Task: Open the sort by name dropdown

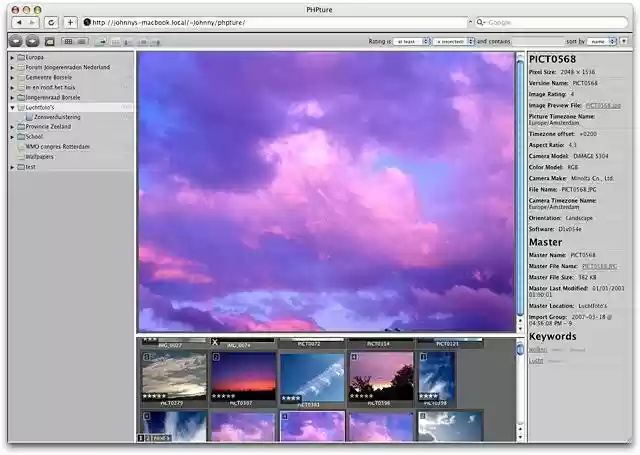Action: click(603, 42)
